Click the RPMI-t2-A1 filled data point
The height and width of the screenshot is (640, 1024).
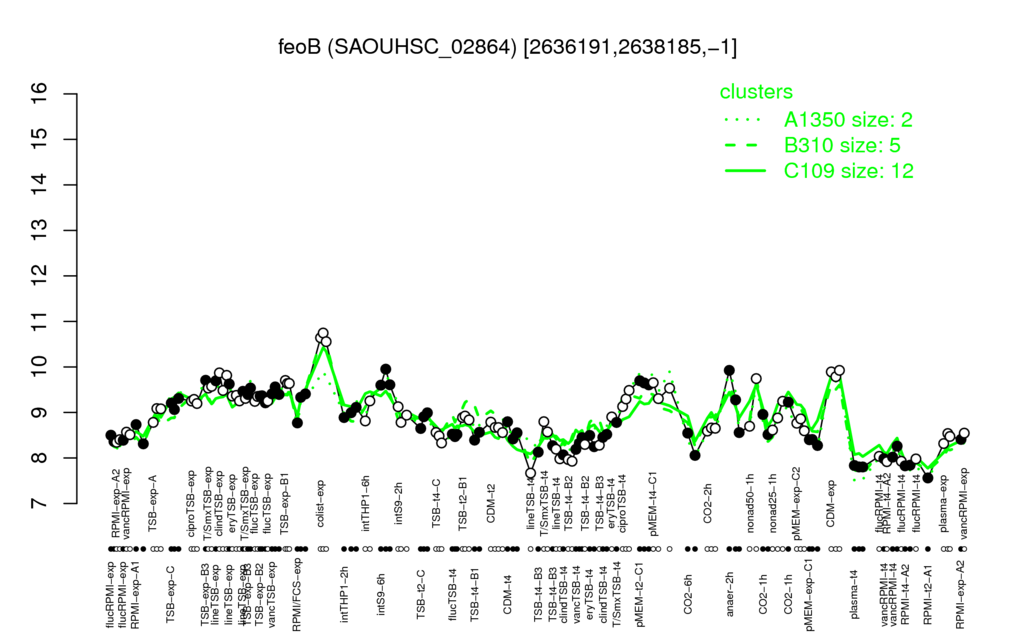click(928, 477)
